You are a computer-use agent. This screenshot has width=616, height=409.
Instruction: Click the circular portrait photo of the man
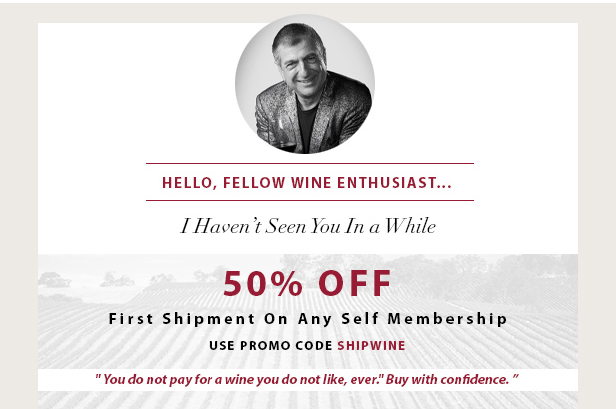[x=305, y=84]
